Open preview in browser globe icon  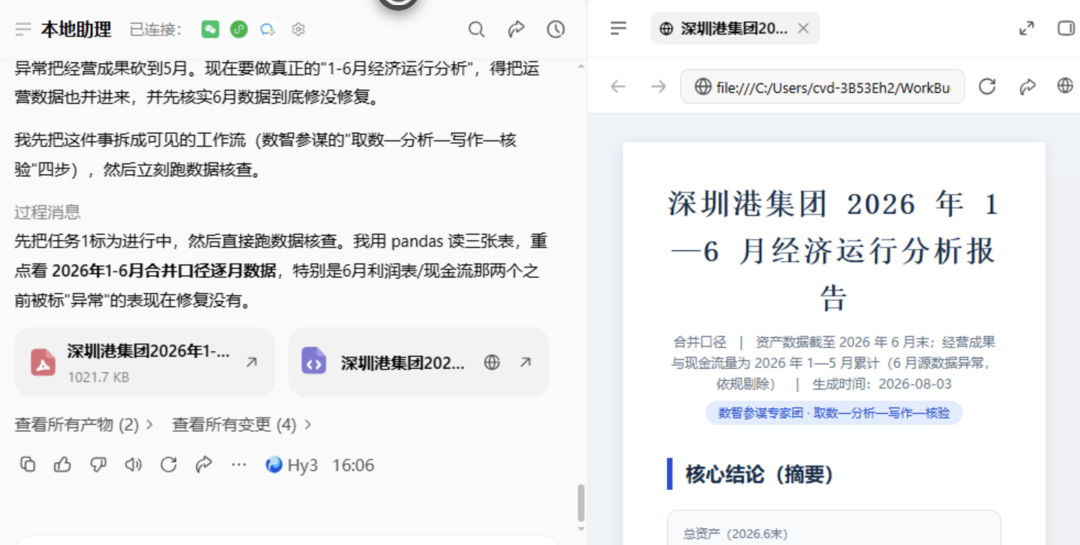pyautogui.click(x=1066, y=86)
